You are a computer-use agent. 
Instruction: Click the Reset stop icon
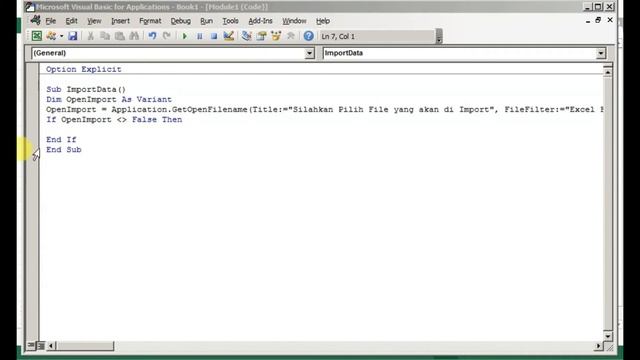pyautogui.click(x=214, y=36)
